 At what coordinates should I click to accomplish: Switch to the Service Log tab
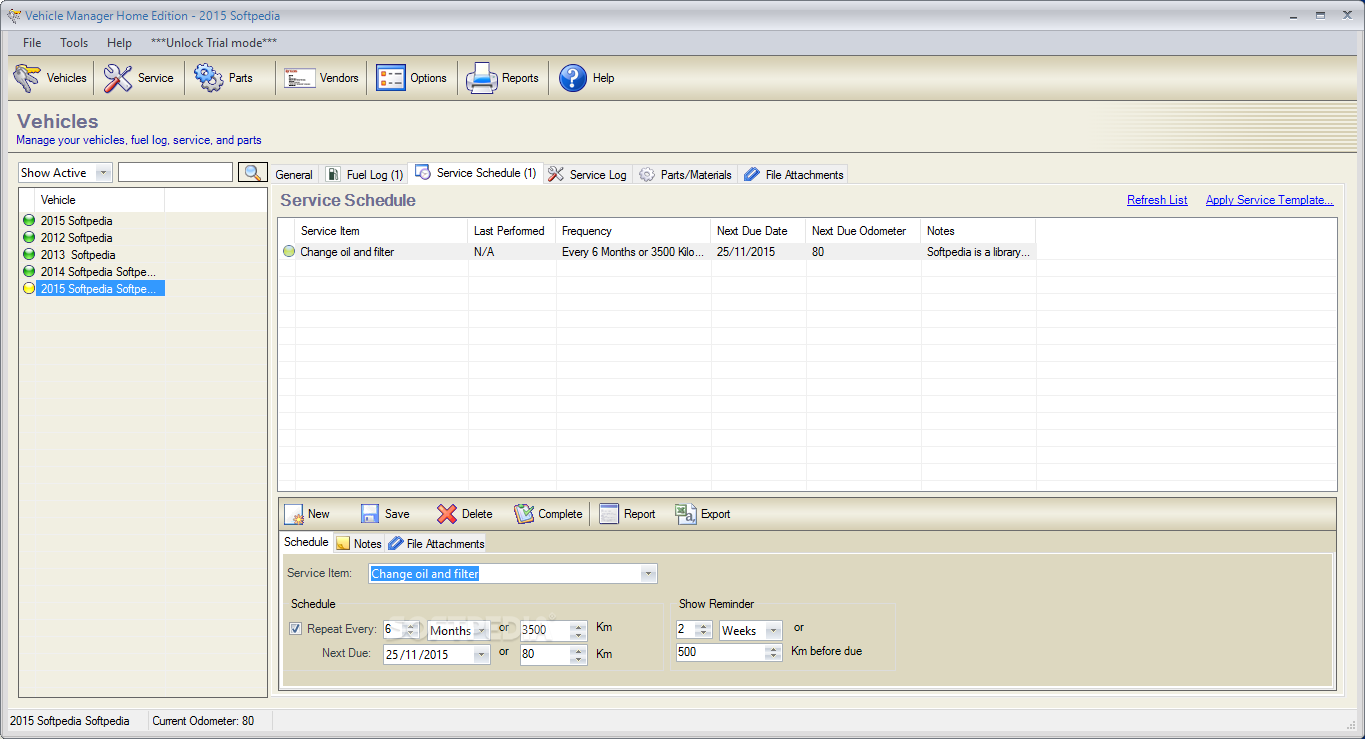(588, 175)
